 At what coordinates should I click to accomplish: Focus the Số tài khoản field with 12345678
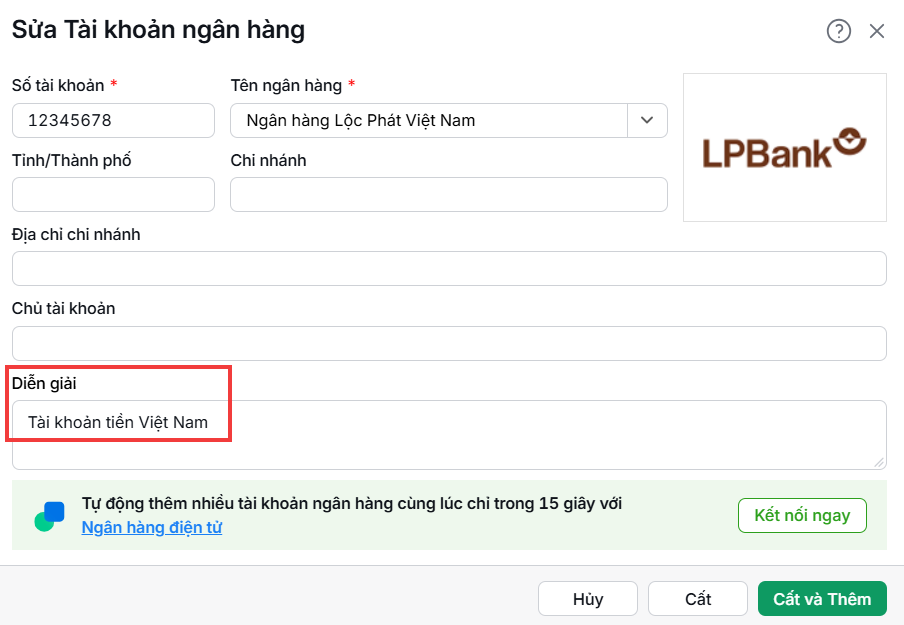(113, 121)
